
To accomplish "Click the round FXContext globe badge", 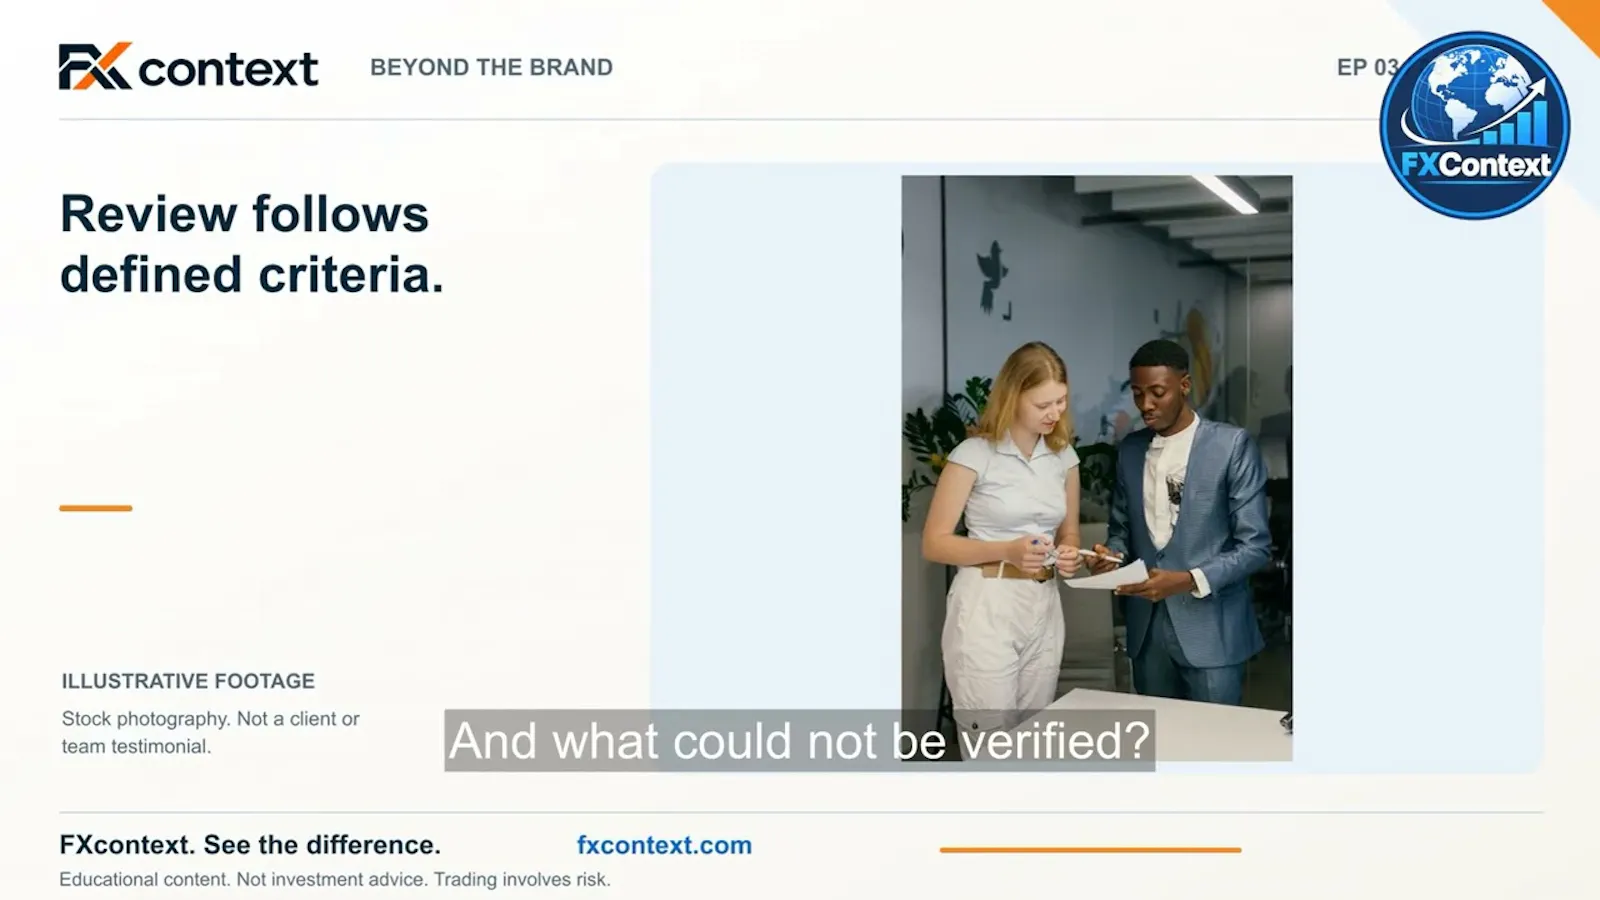I will (x=1474, y=125).
